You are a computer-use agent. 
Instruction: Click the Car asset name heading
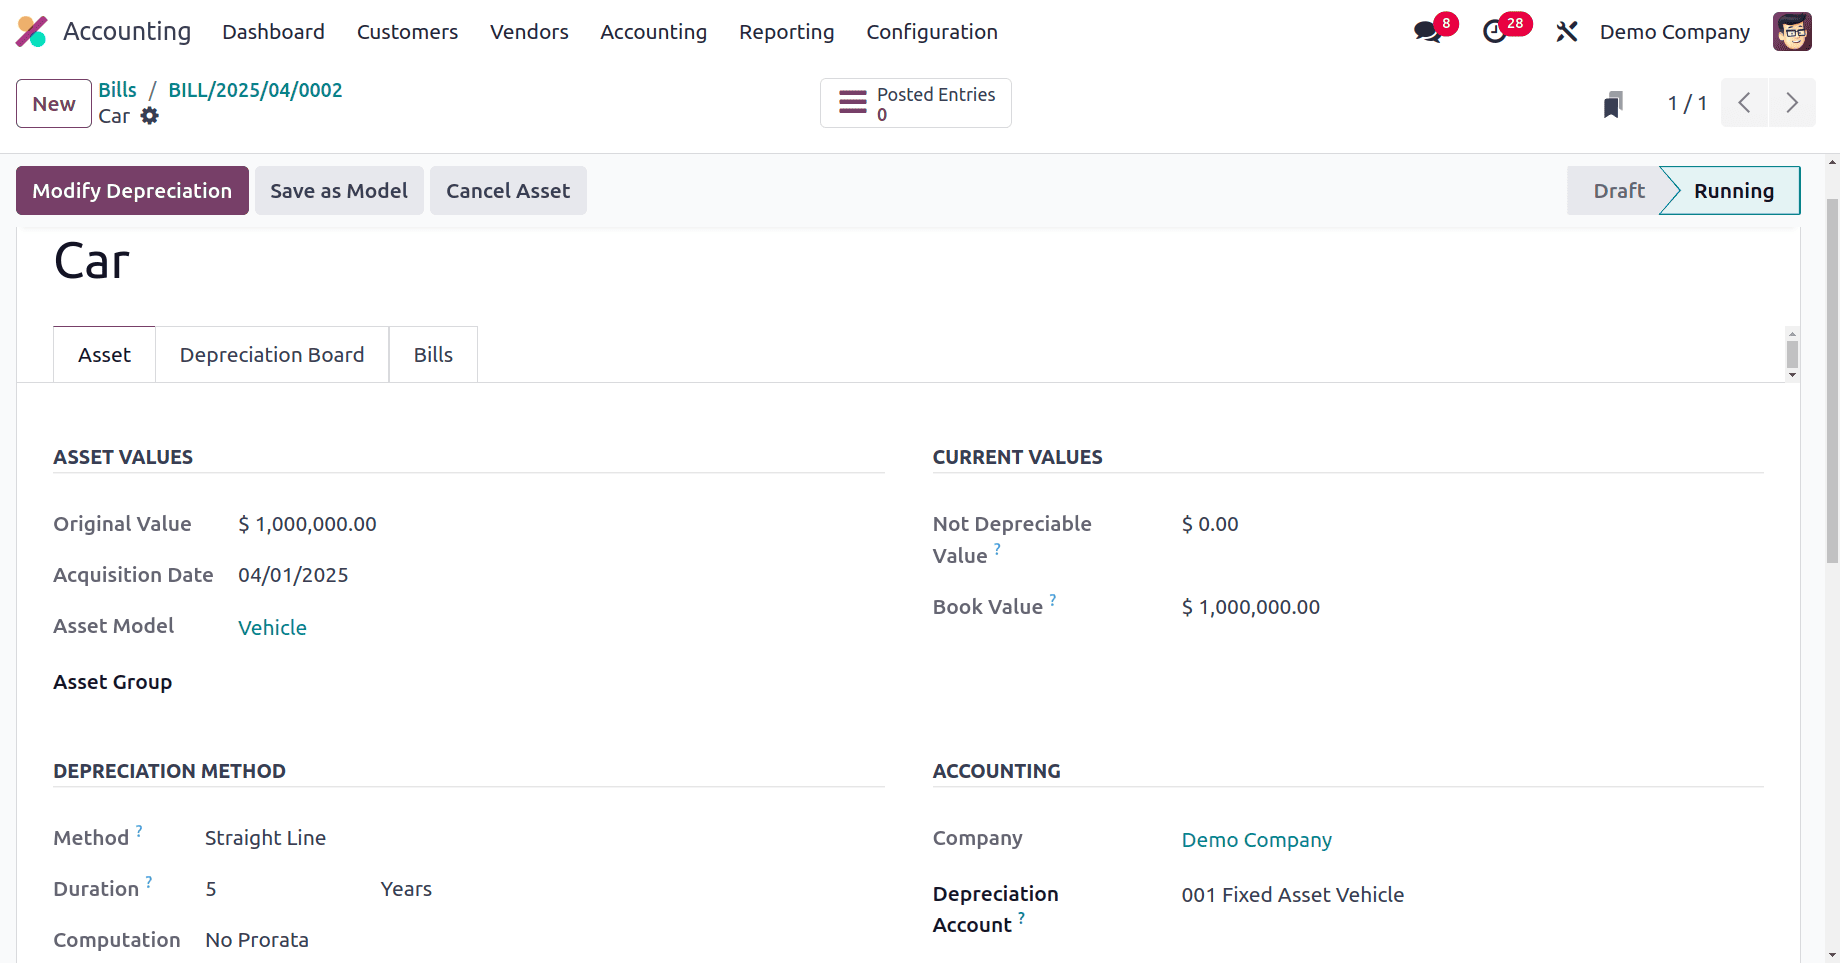point(92,262)
